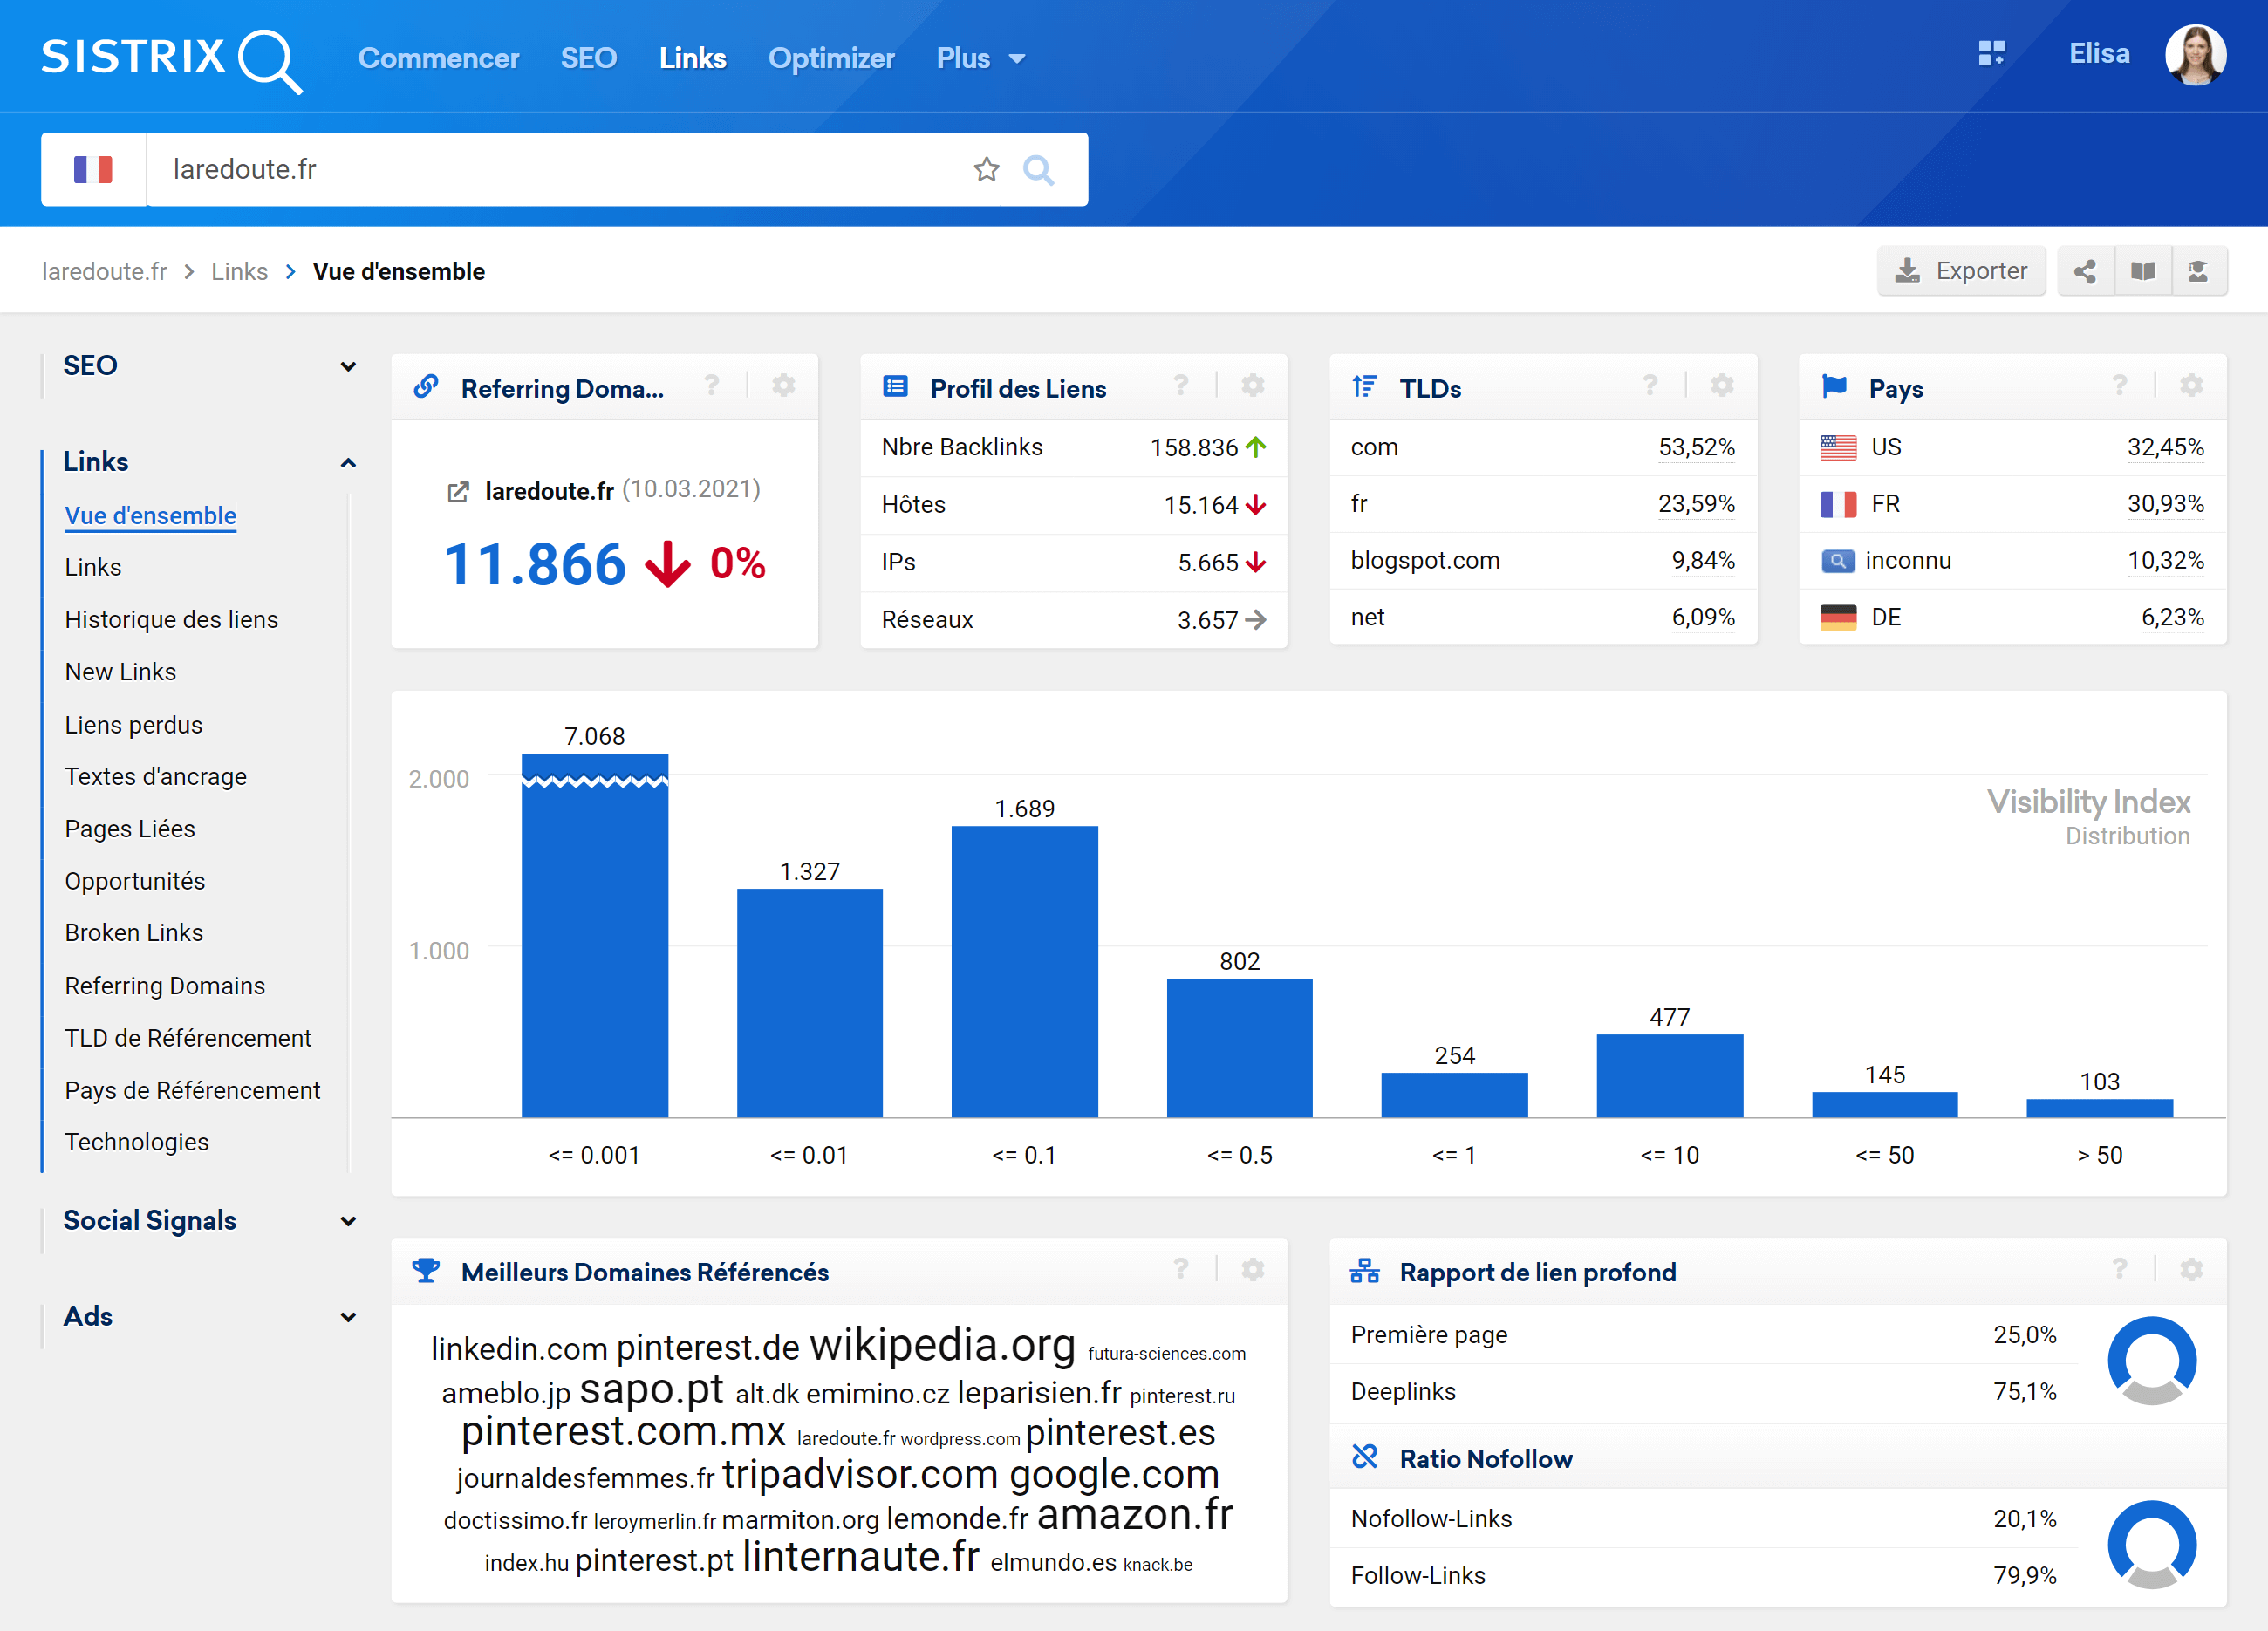Open Pays de Référencement sidebar item
Image resolution: width=2268 pixels, height=1631 pixels.
(193, 1090)
